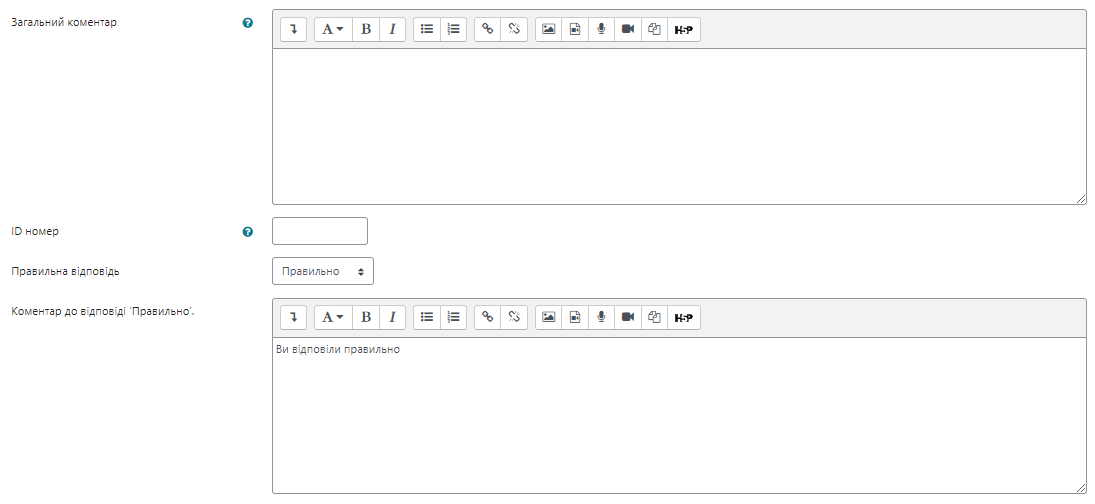This screenshot has width=1095, height=504.
Task: Insert bulleted list in general comment editor
Action: (427, 29)
